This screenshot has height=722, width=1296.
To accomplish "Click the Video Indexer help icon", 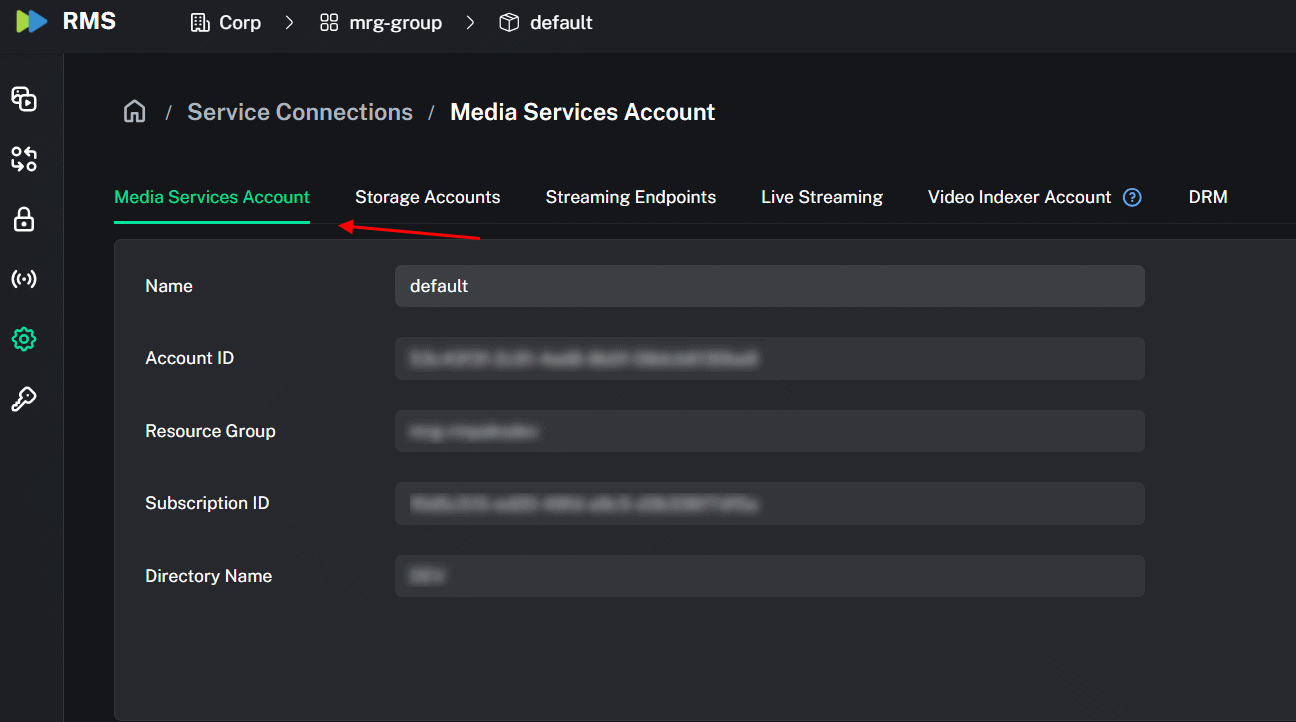I will tap(1132, 197).
